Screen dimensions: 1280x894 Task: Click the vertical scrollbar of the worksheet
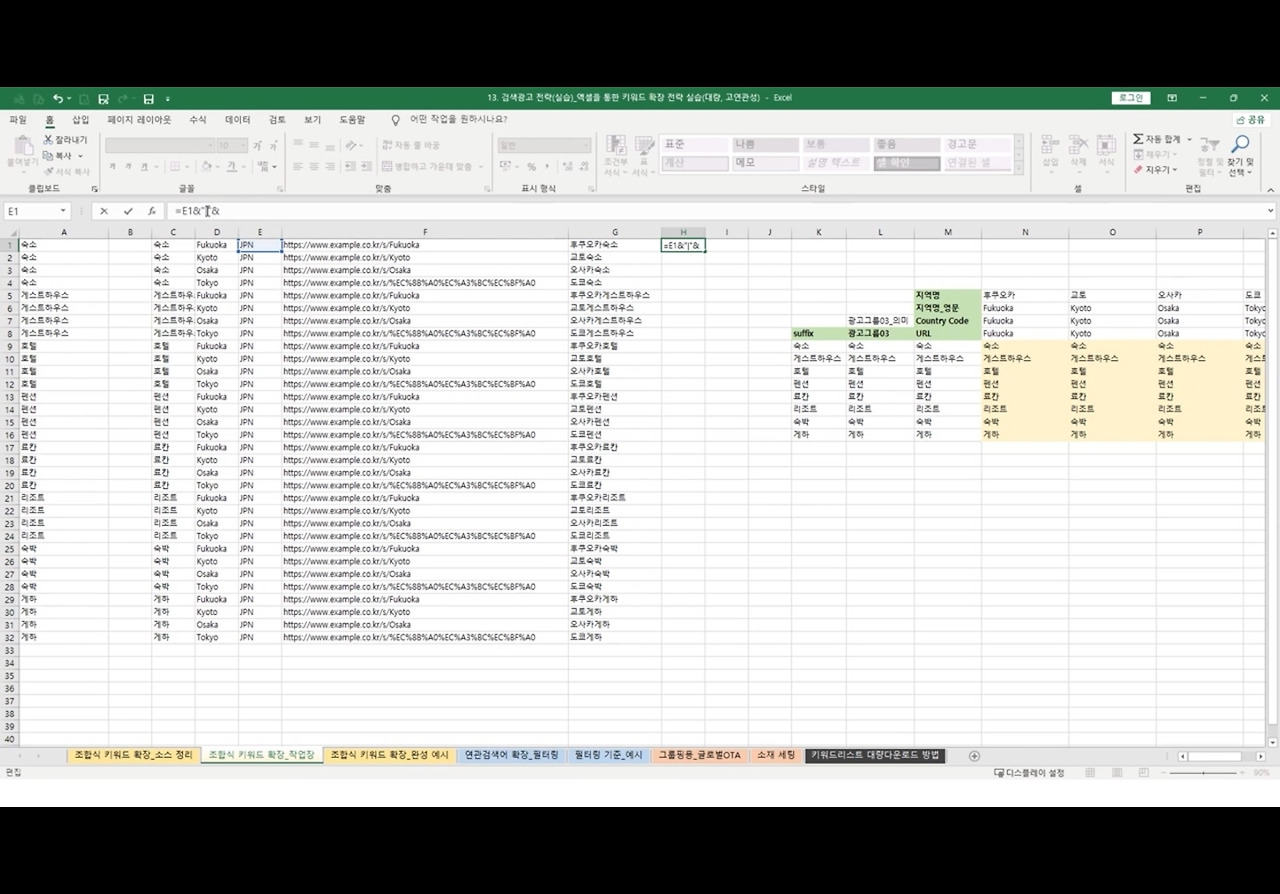point(1272,480)
